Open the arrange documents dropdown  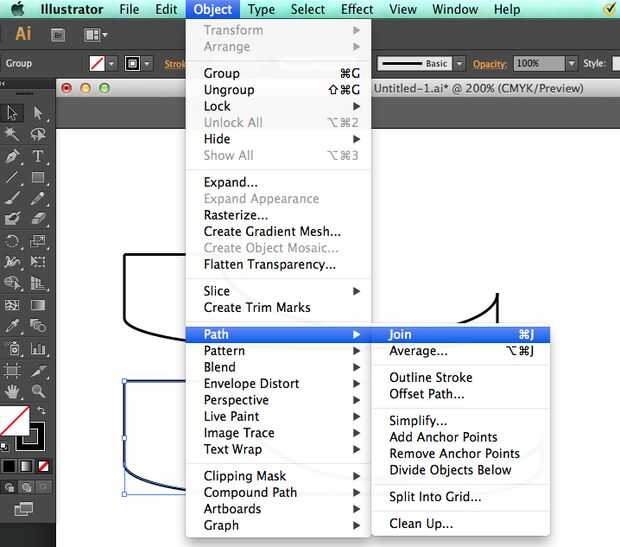[x=95, y=35]
